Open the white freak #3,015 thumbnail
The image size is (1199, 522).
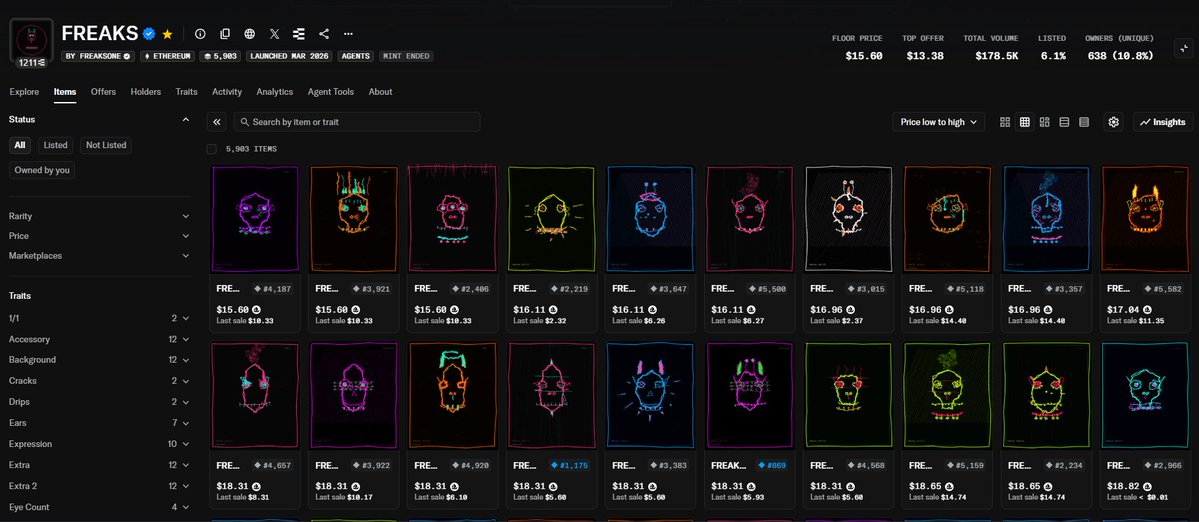point(849,219)
